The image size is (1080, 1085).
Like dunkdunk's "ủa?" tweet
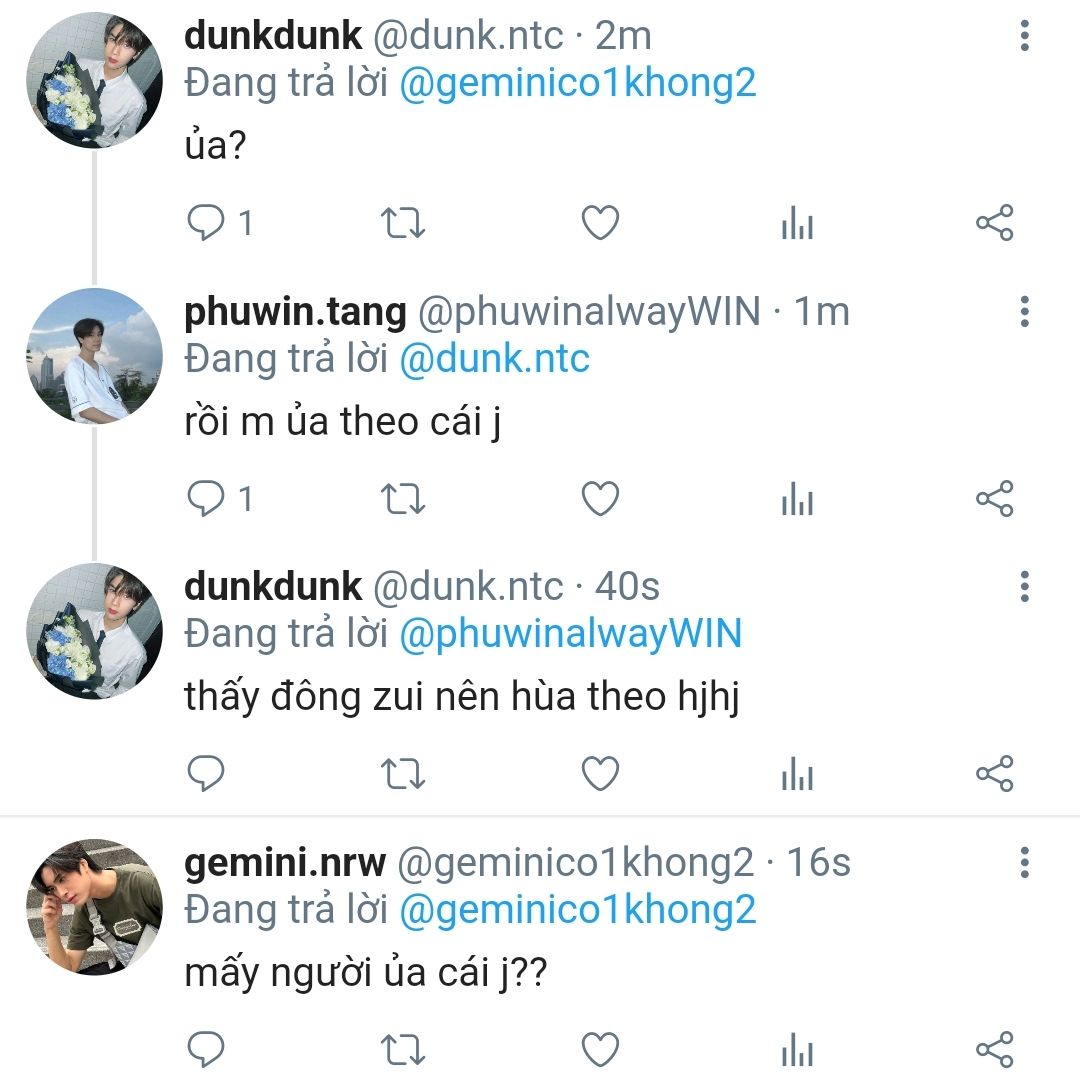[600, 223]
